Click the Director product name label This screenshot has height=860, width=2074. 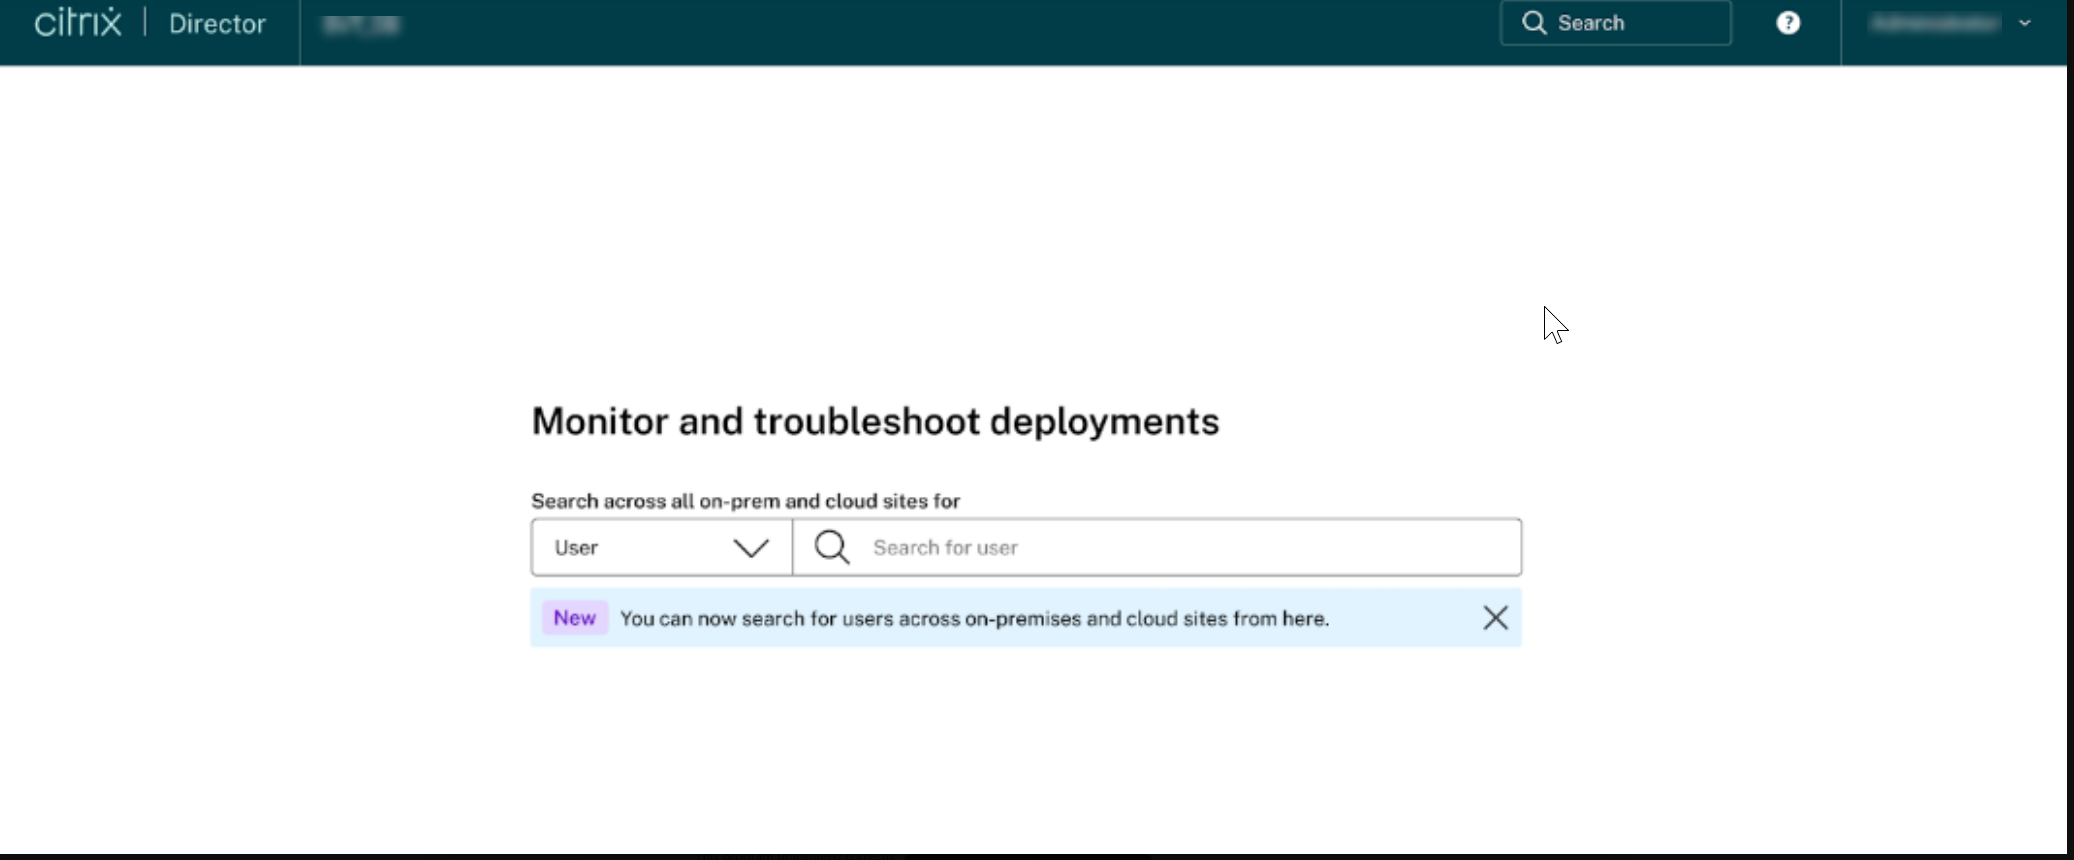(217, 24)
